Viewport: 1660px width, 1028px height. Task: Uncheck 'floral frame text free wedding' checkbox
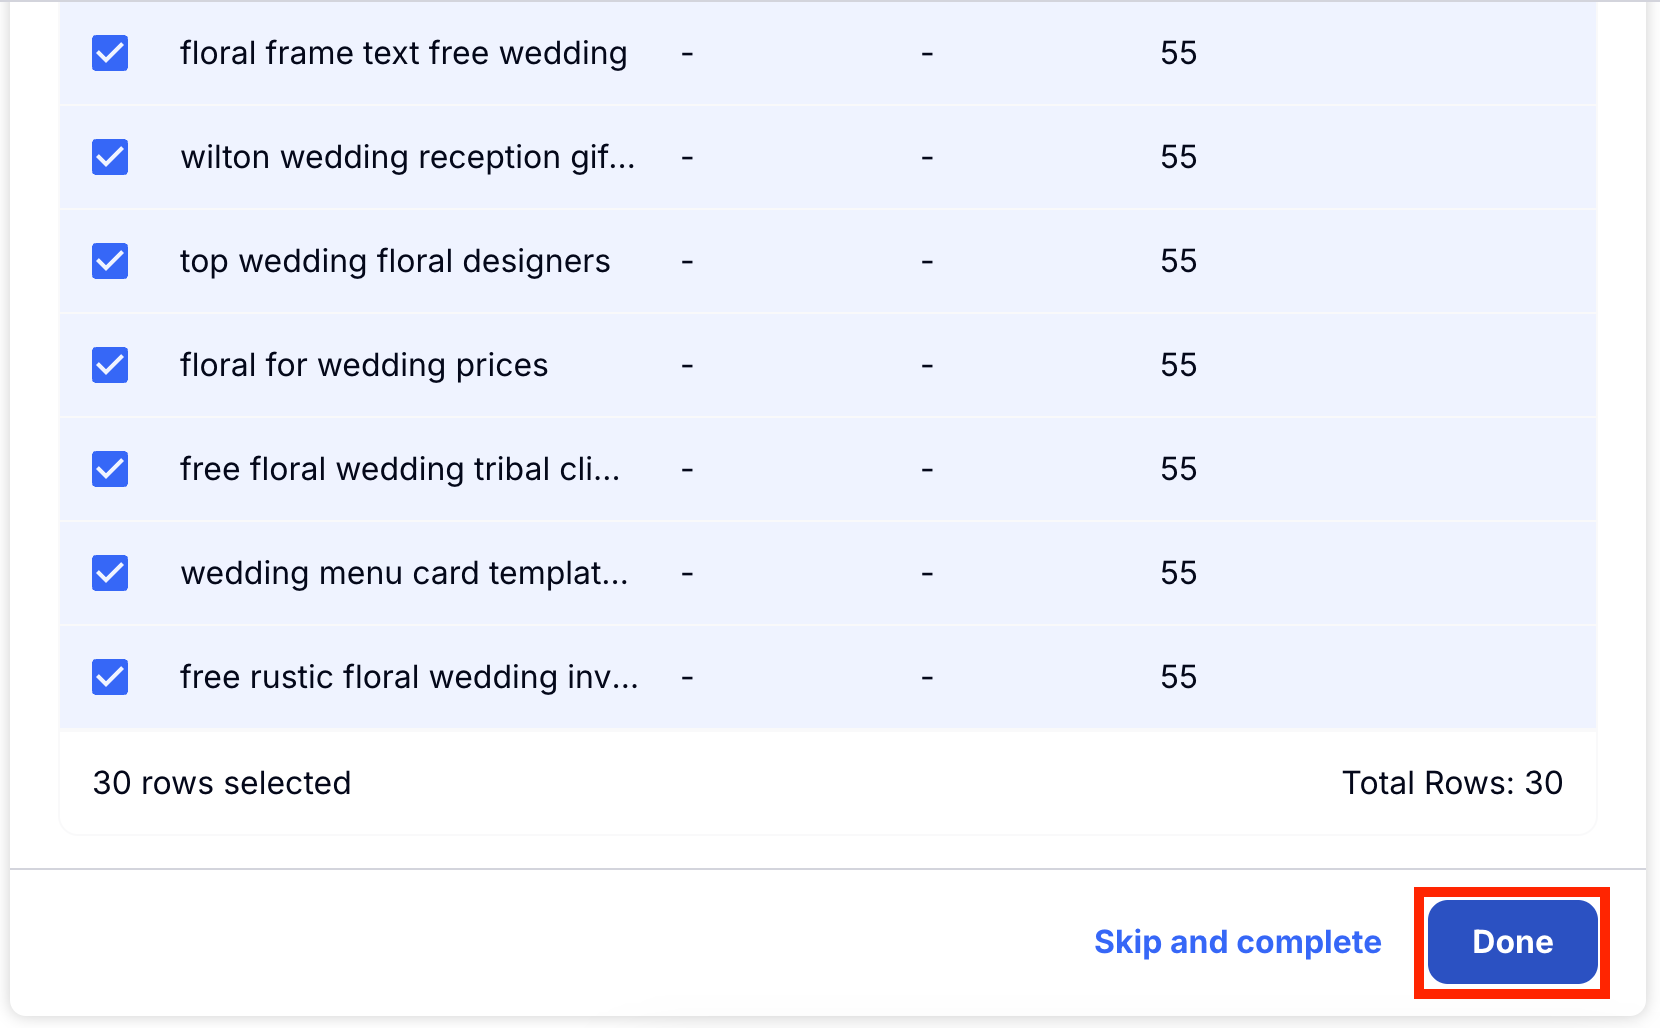point(110,53)
